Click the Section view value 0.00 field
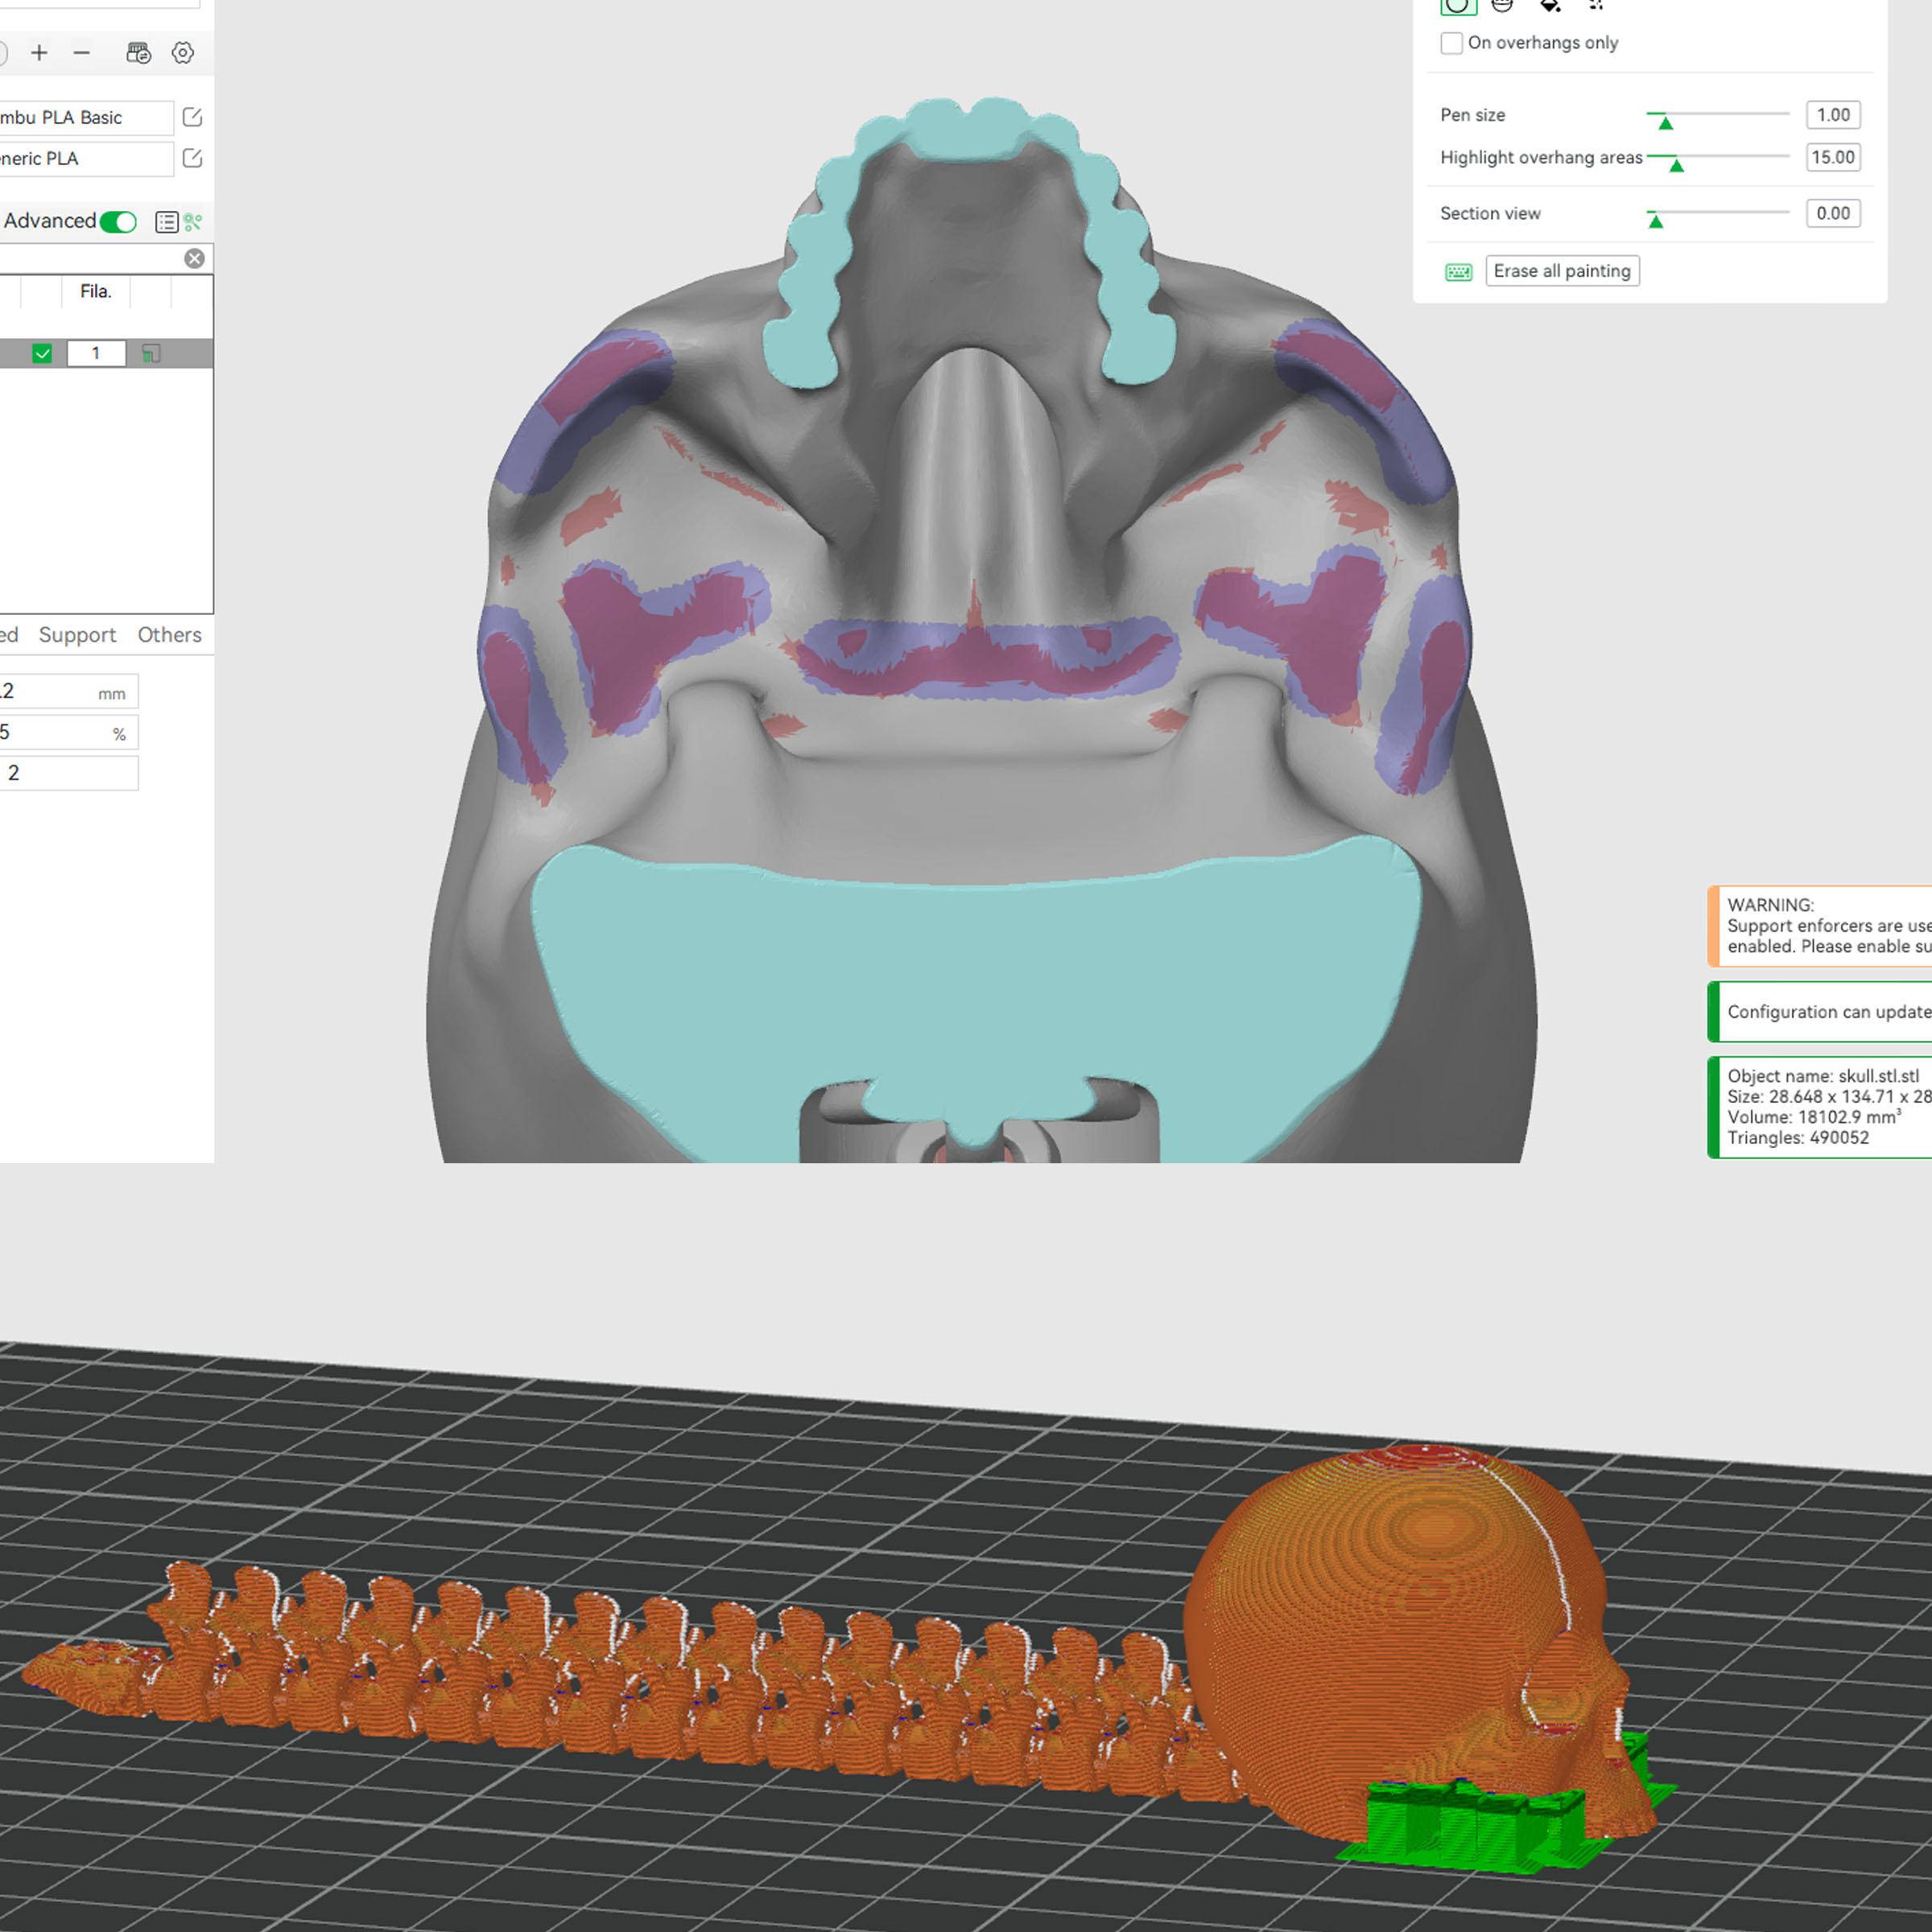 [1833, 213]
